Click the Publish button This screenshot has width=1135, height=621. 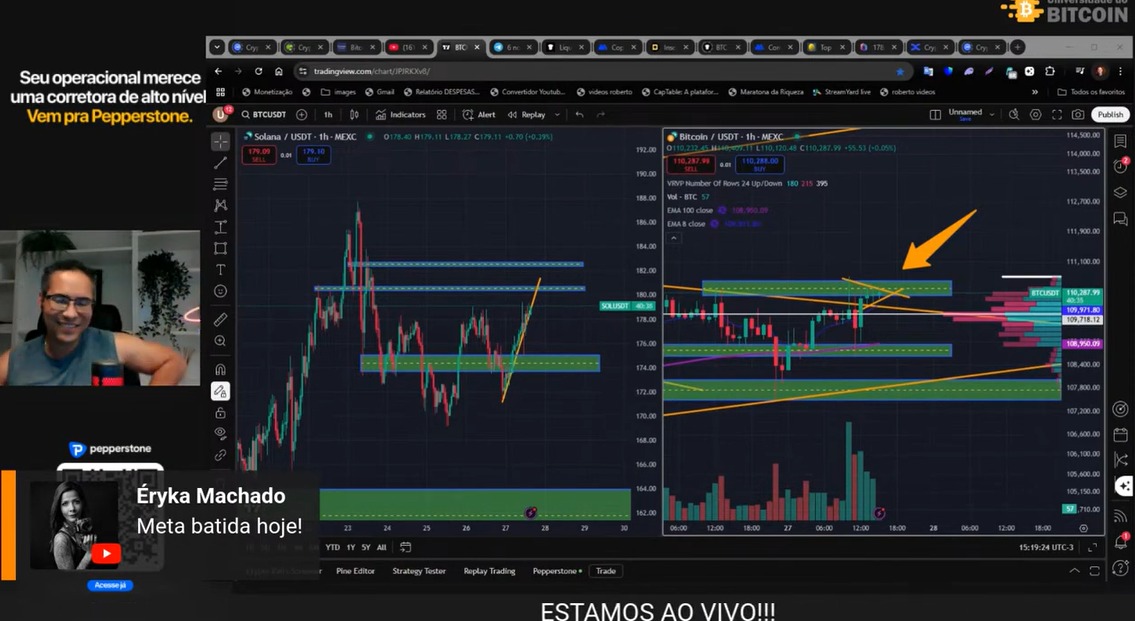(1109, 114)
